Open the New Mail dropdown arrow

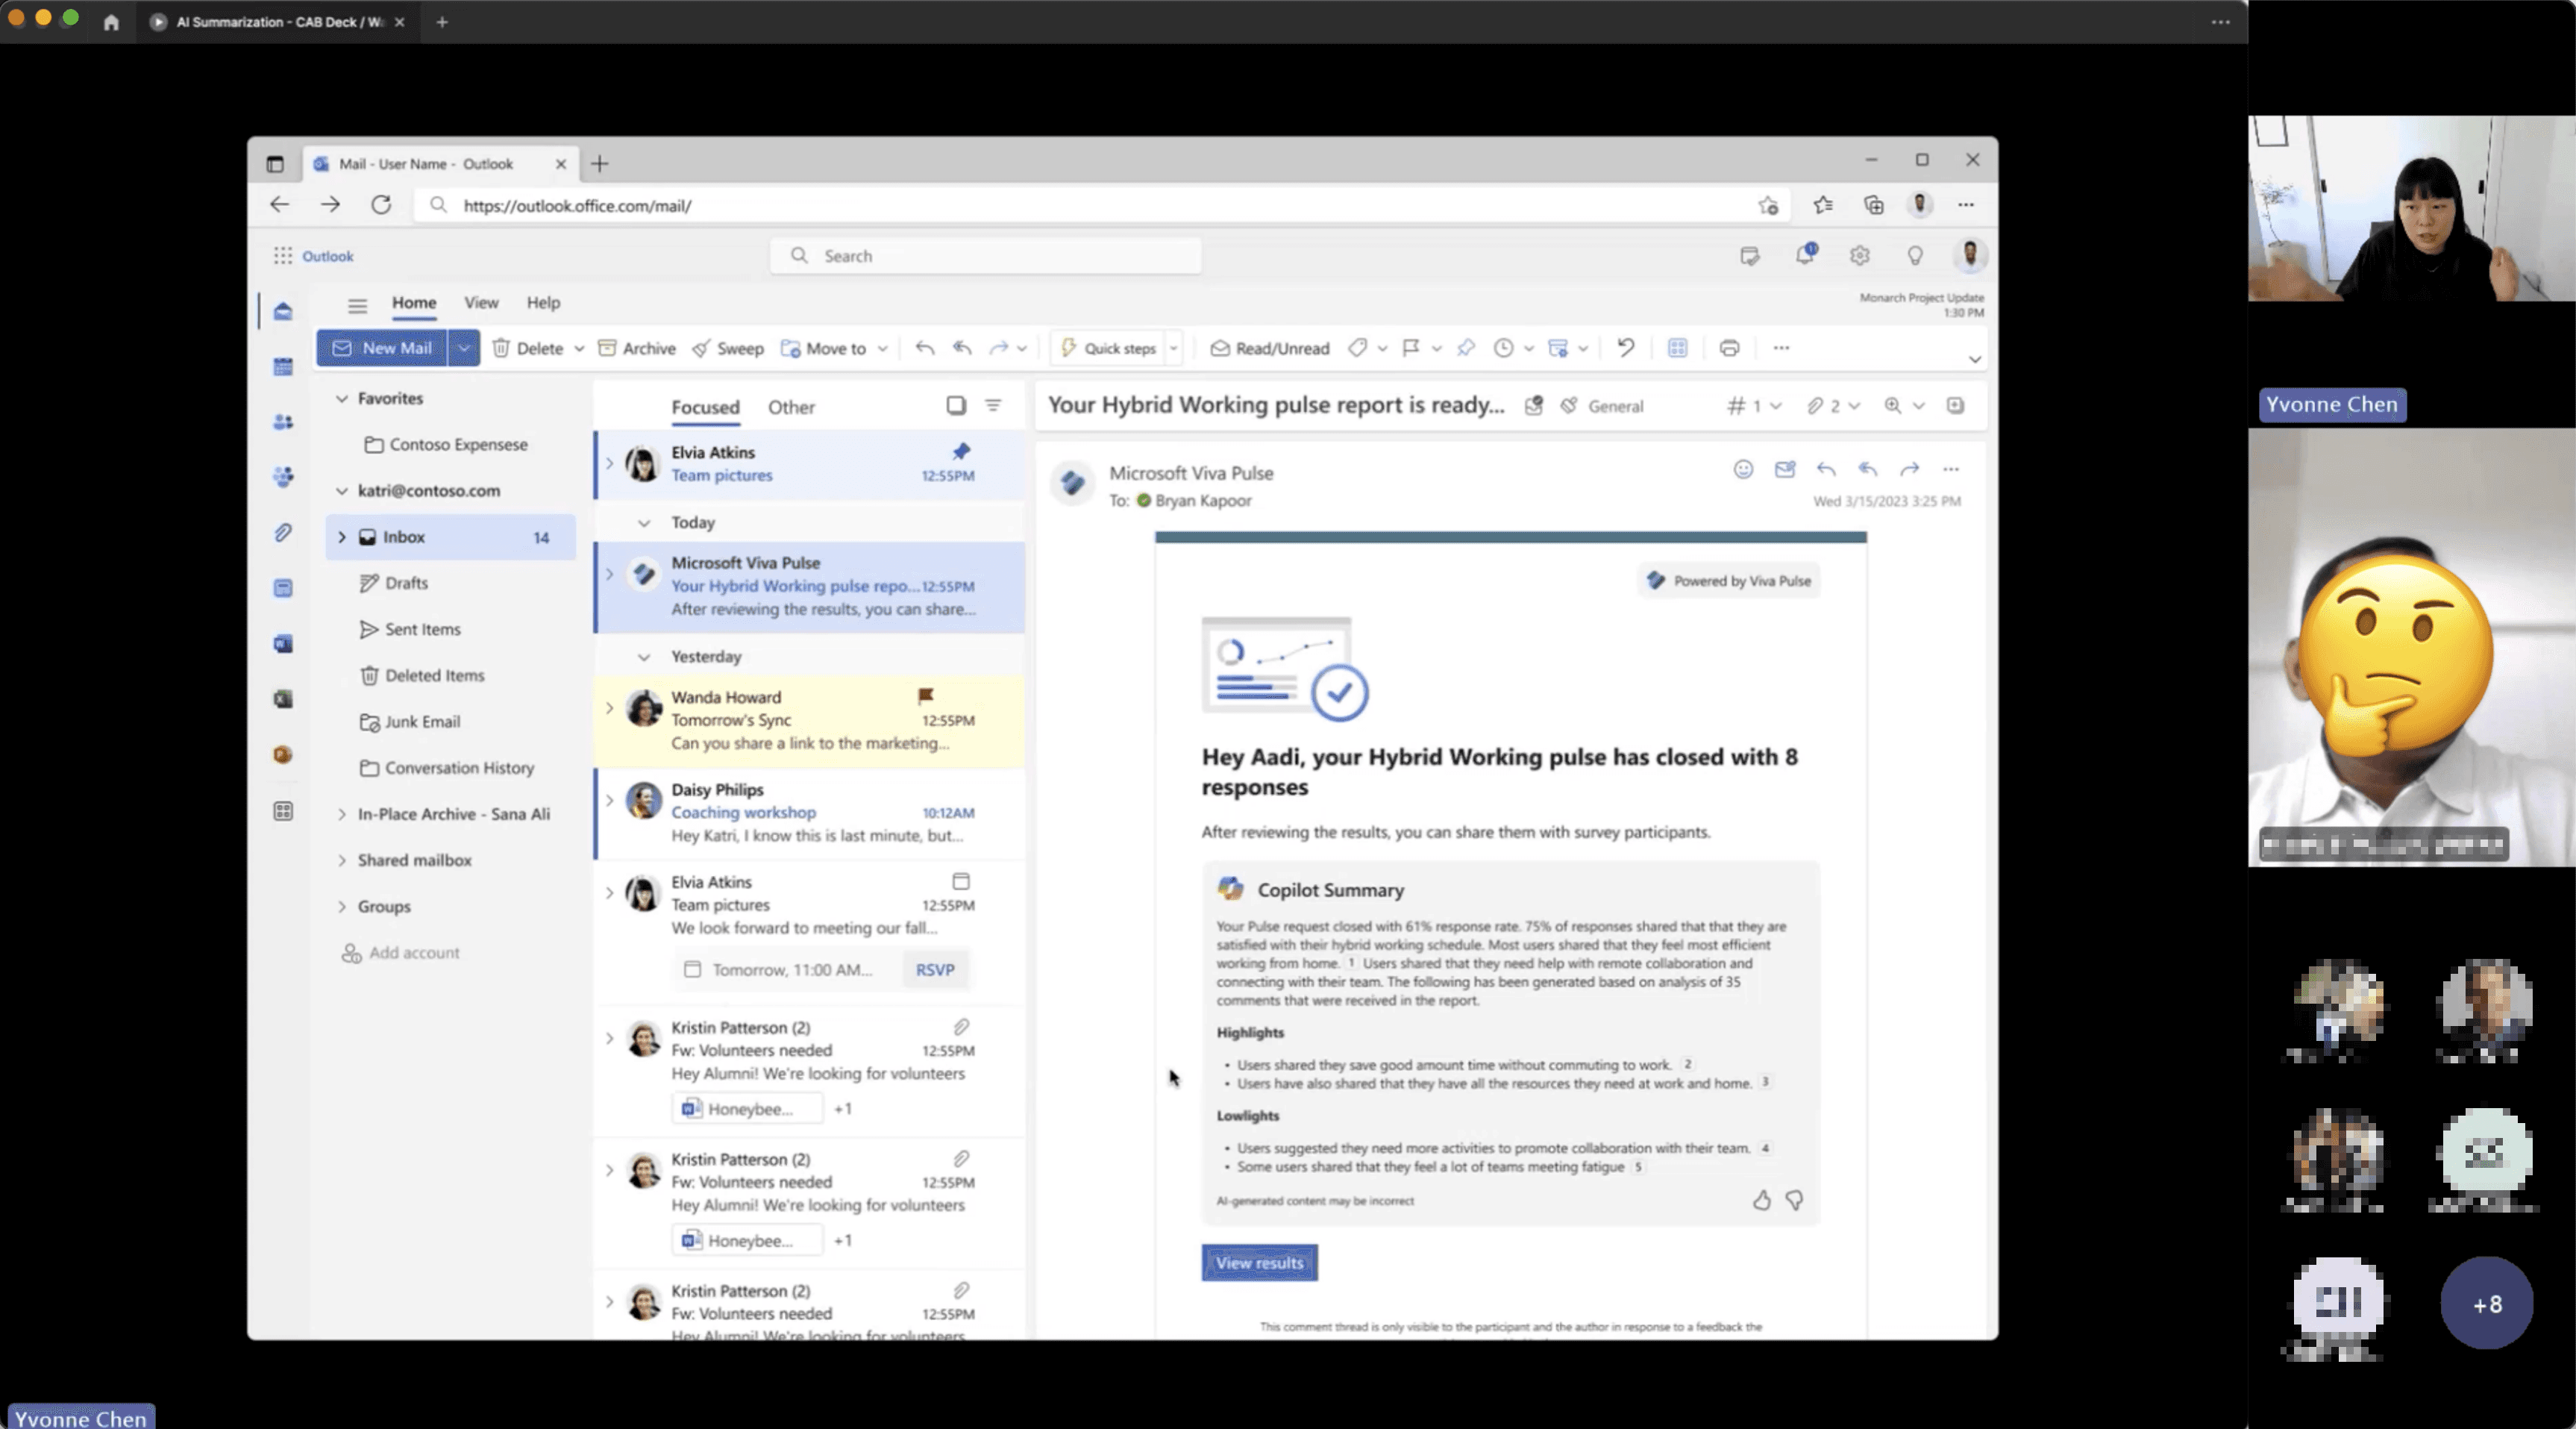click(464, 348)
